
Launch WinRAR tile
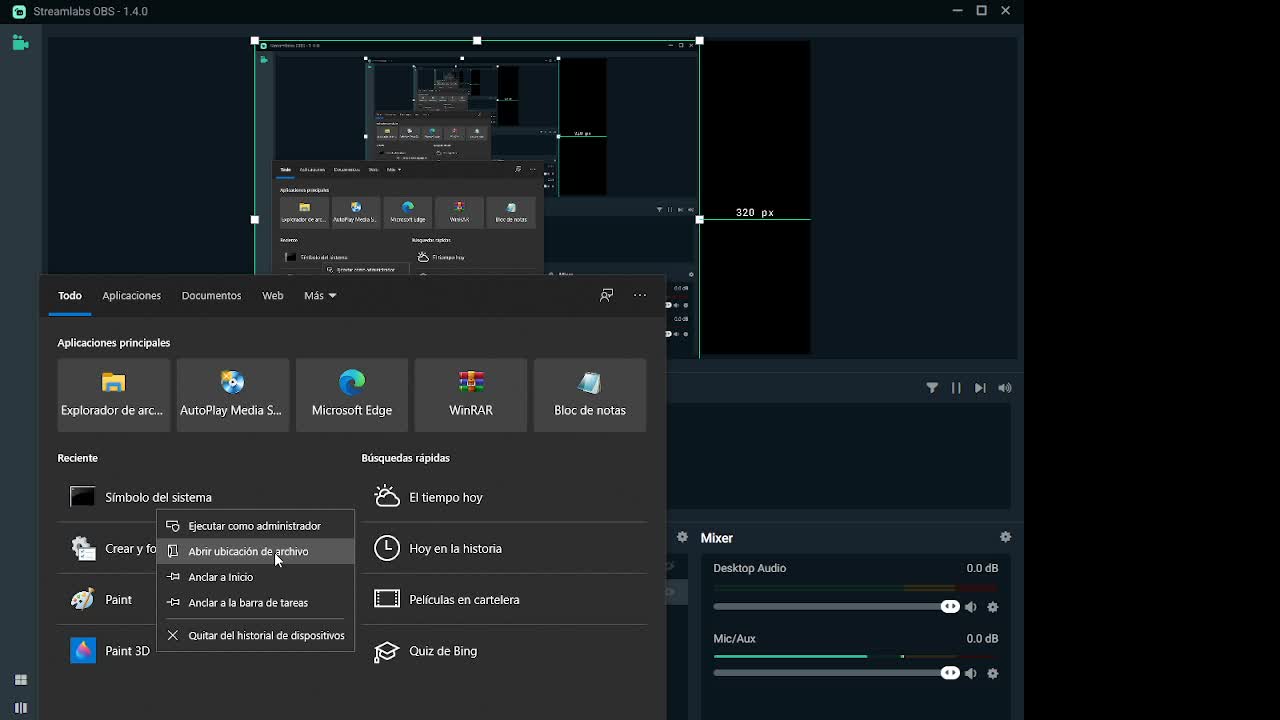click(471, 395)
